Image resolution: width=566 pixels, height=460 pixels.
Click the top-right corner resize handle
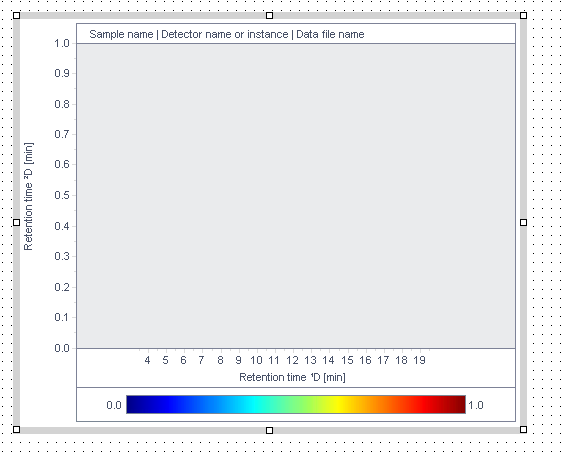pos(523,16)
